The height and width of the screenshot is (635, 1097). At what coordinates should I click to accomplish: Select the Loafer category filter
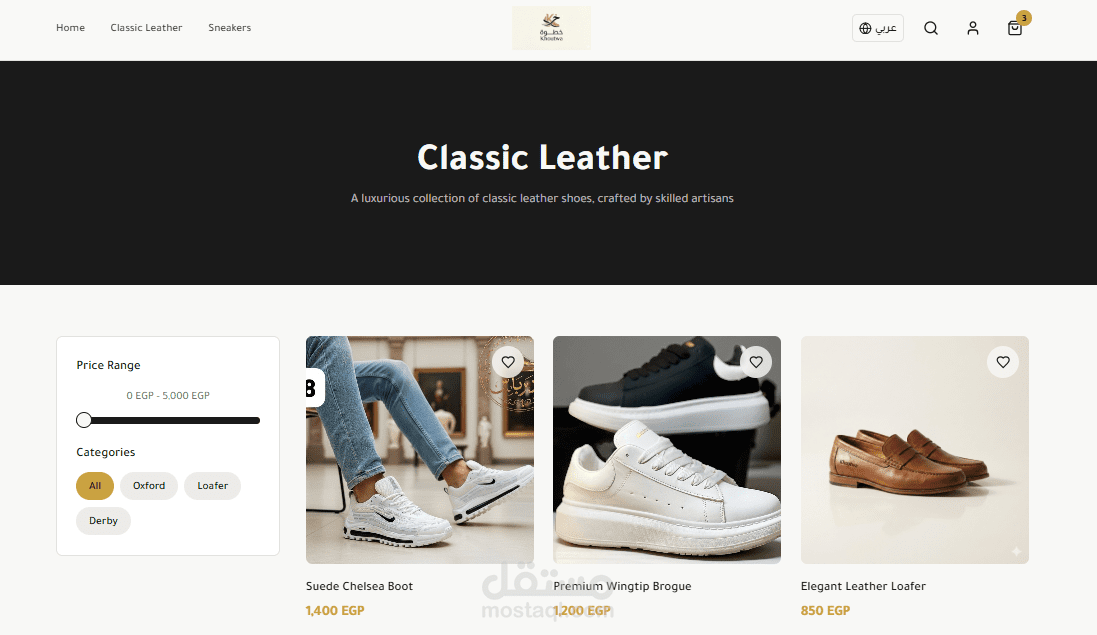(213, 485)
